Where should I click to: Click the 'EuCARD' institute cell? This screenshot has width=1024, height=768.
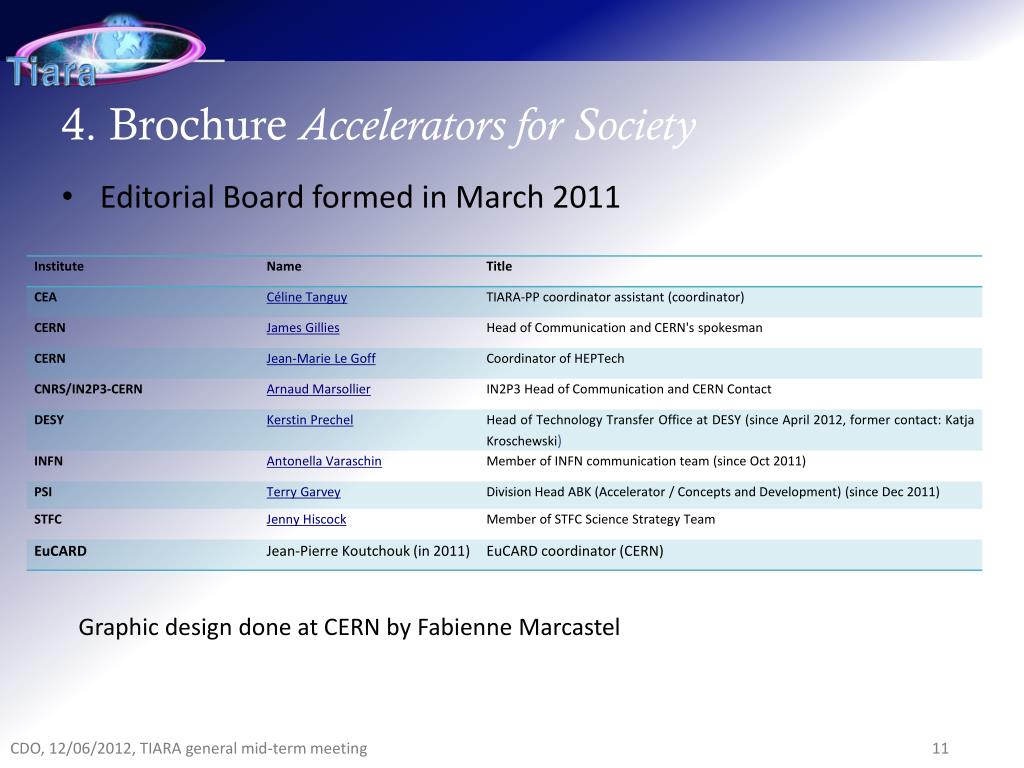[60, 551]
